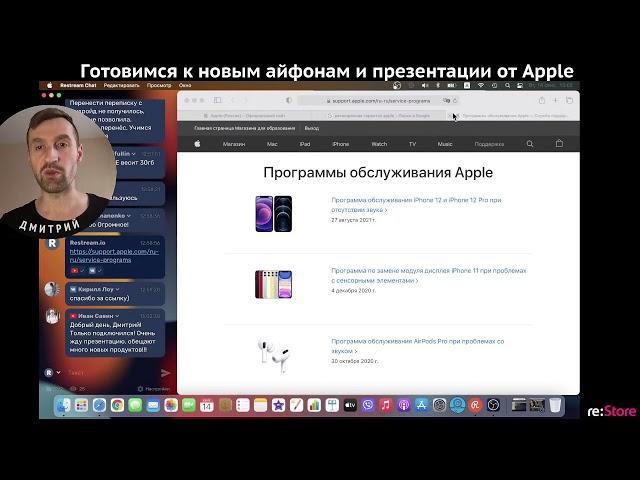Open Podcasts from the Dock
This screenshot has width=640, height=480.
[404, 405]
